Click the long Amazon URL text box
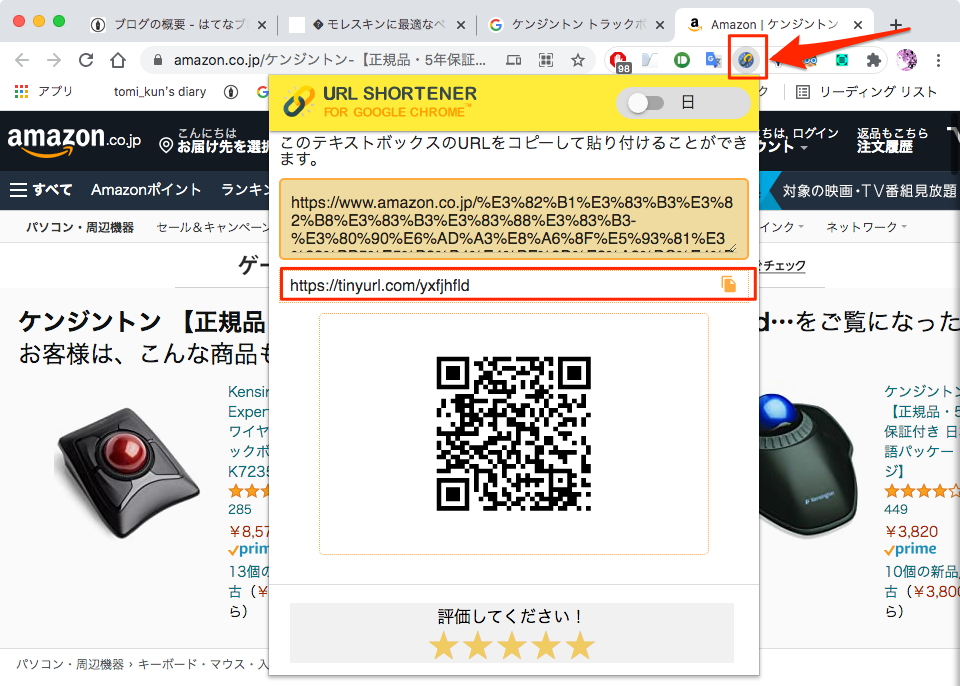 514,219
